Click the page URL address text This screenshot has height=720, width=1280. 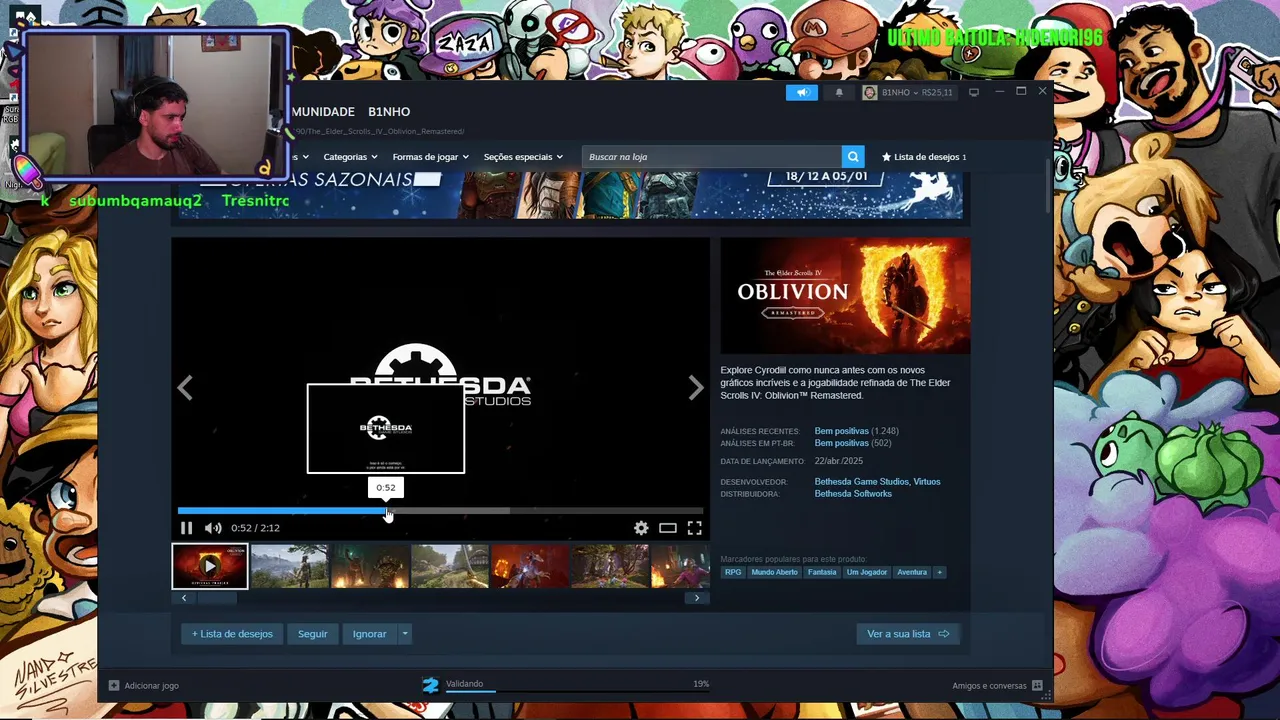pyautogui.click(x=380, y=131)
